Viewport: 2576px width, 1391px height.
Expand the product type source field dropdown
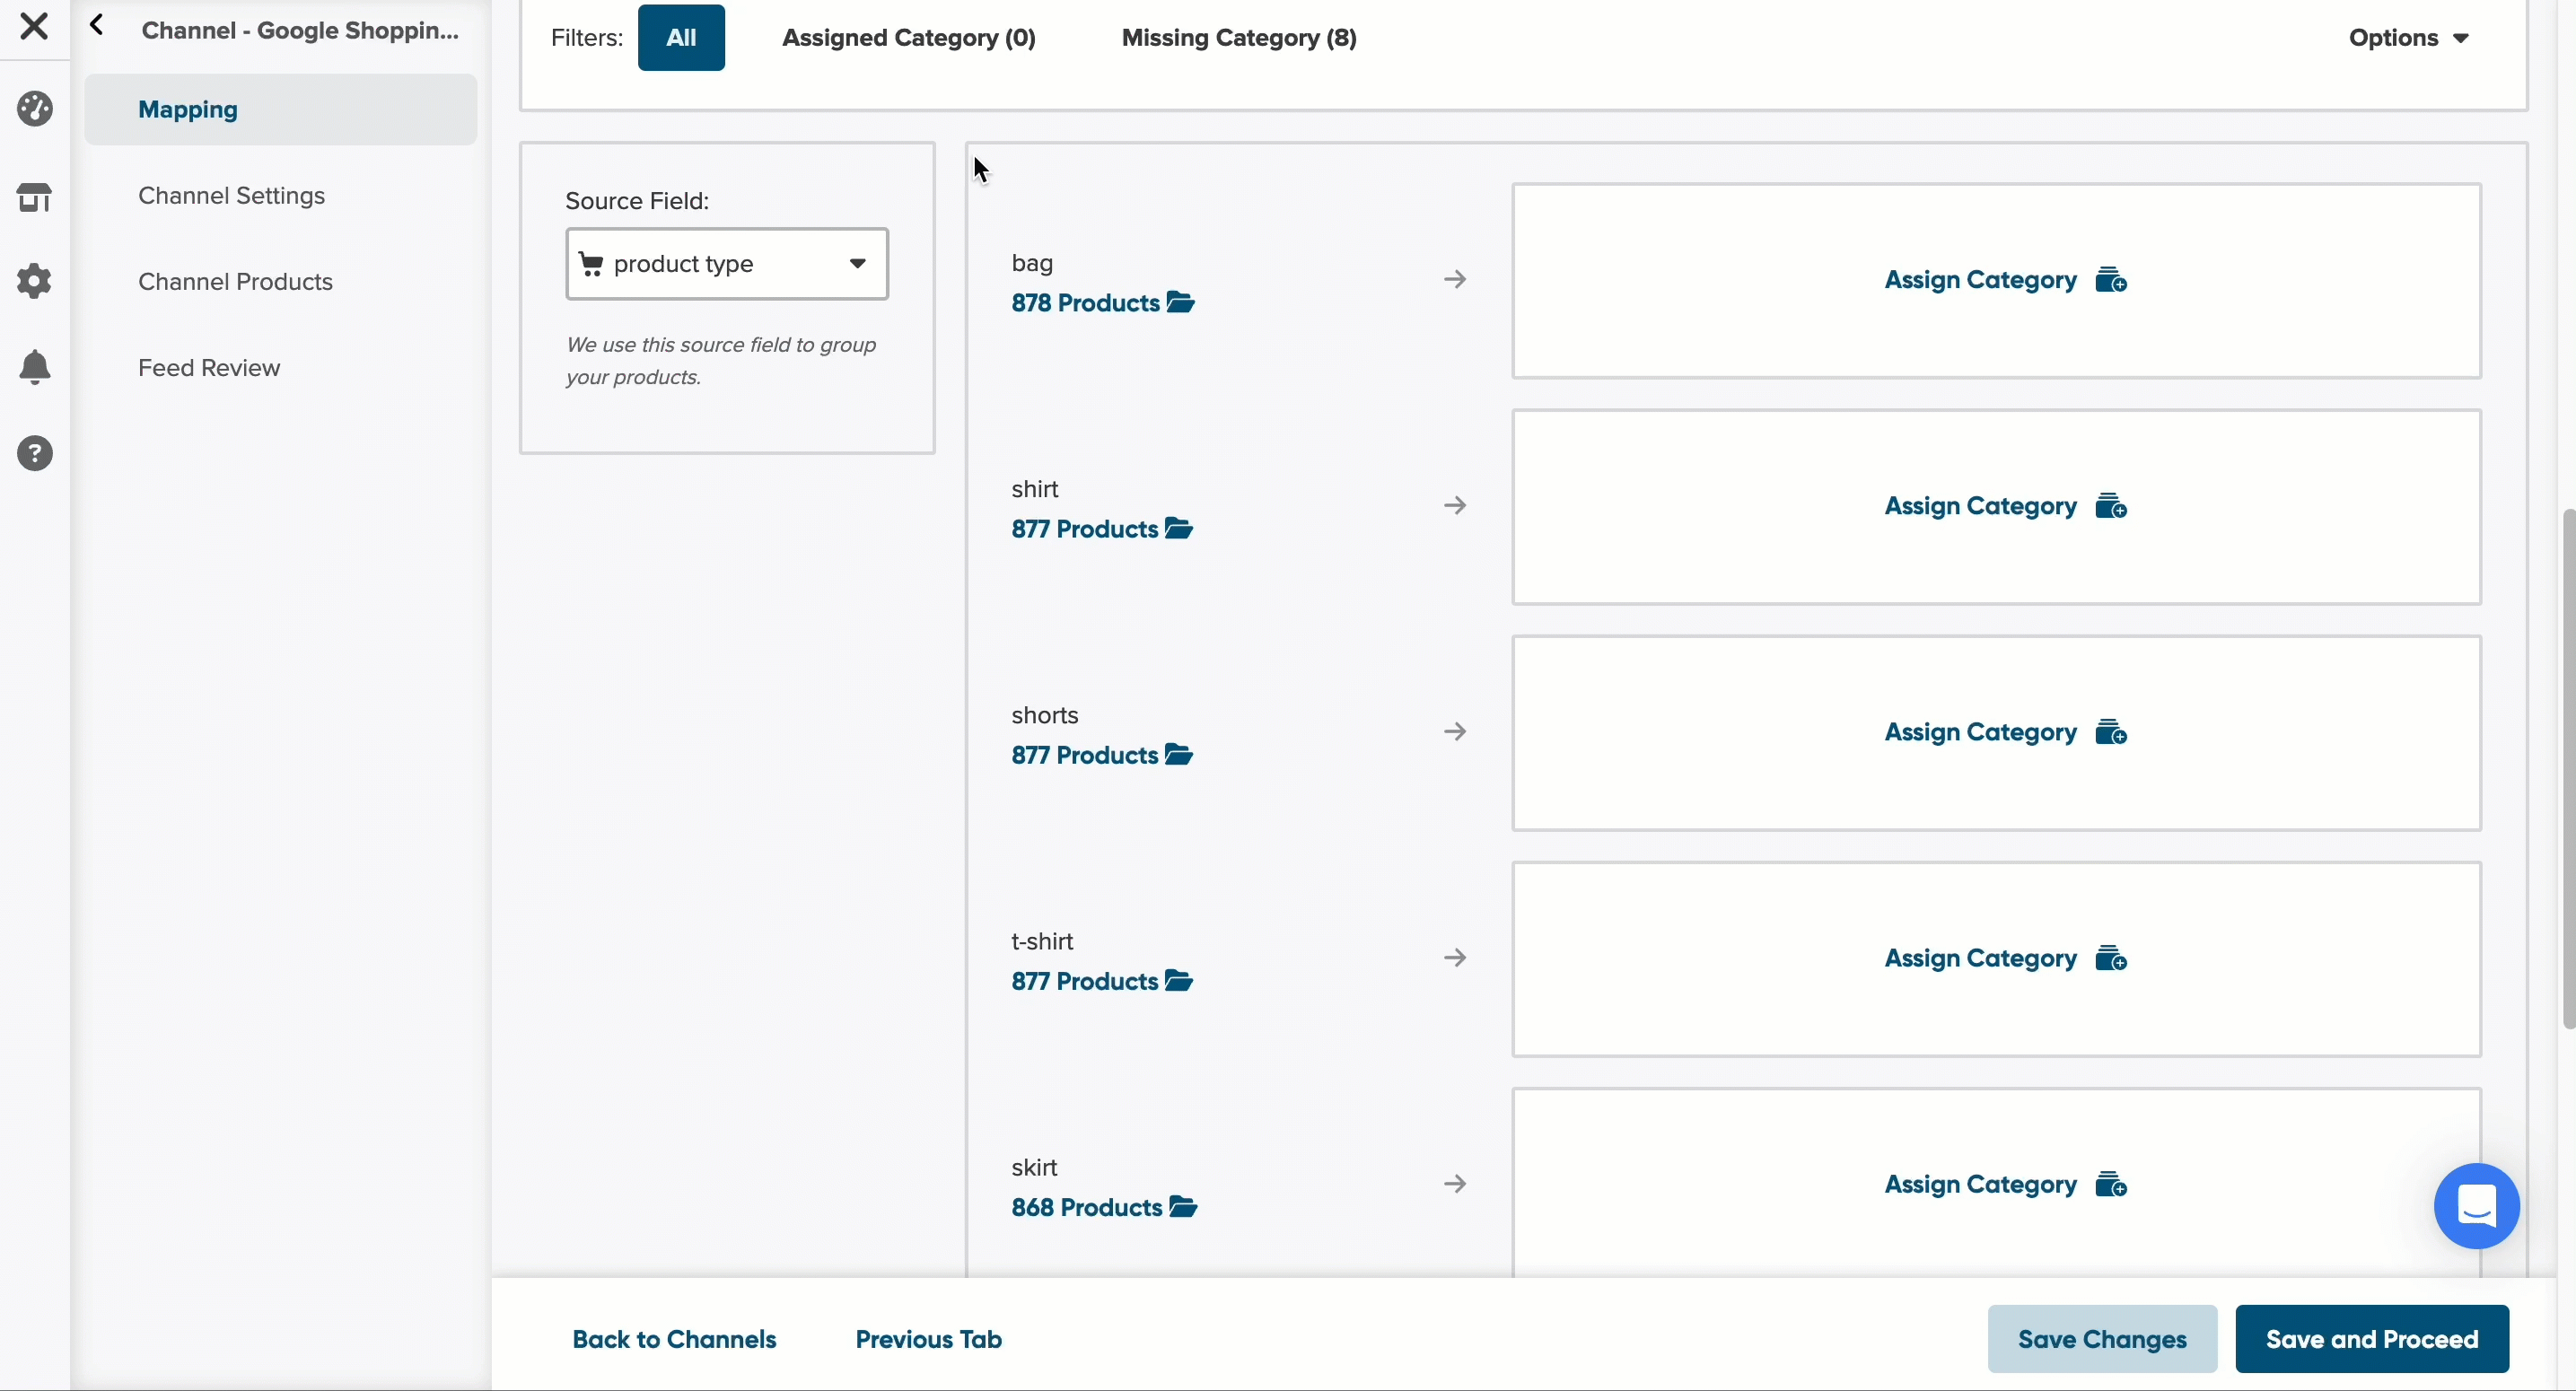click(727, 264)
